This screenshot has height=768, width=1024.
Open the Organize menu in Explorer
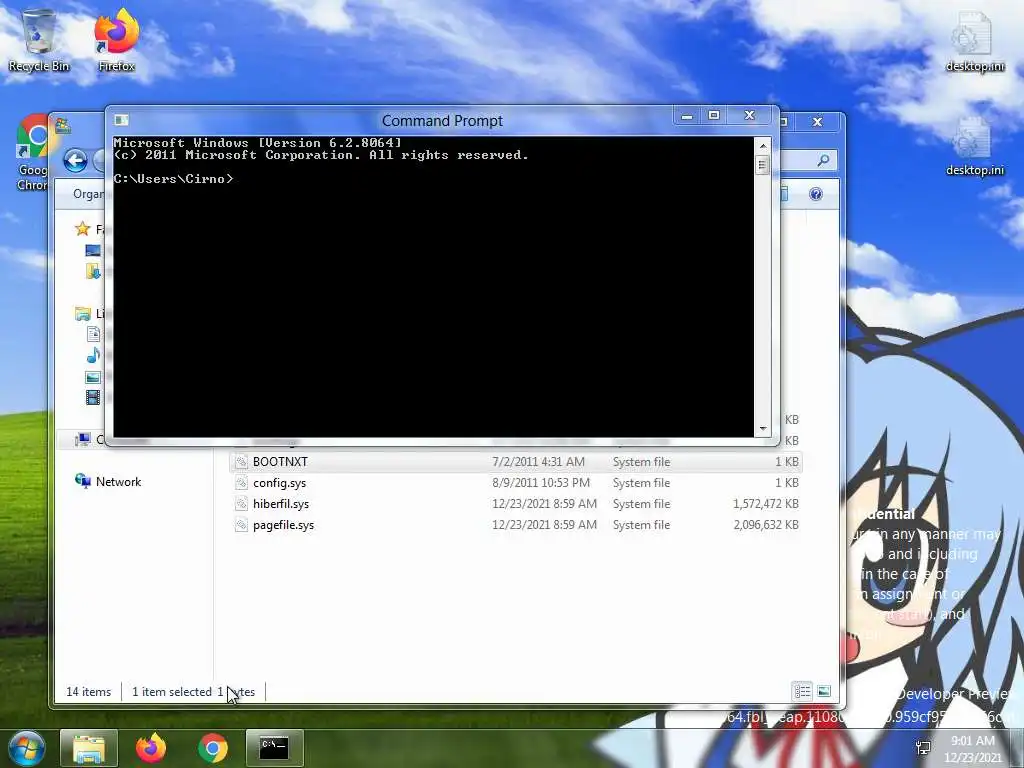tap(88, 194)
